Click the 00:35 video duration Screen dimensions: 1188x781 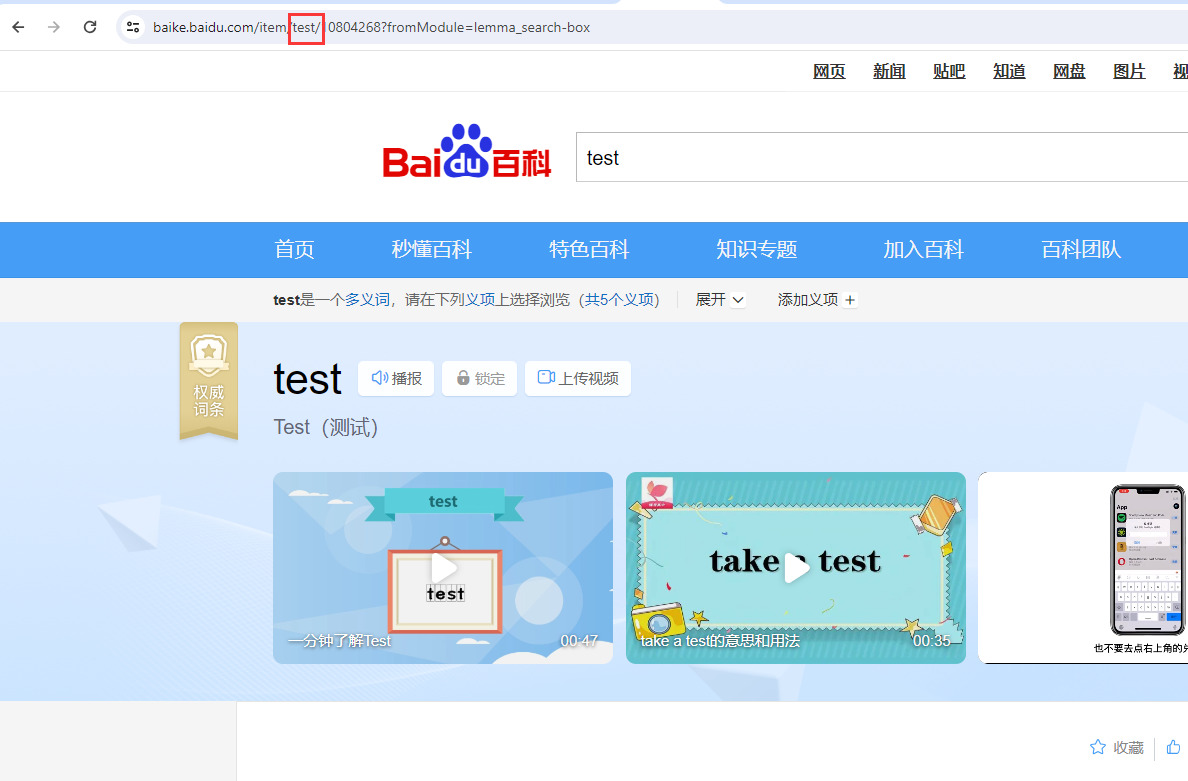[931, 641]
